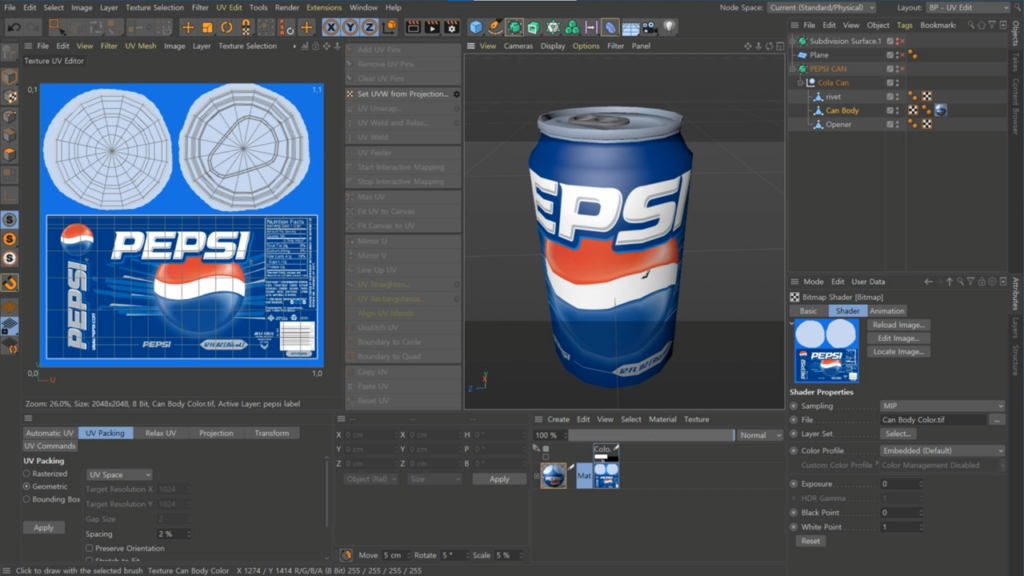Click the Edit Image button
This screenshot has height=576, width=1024.
[899, 338]
